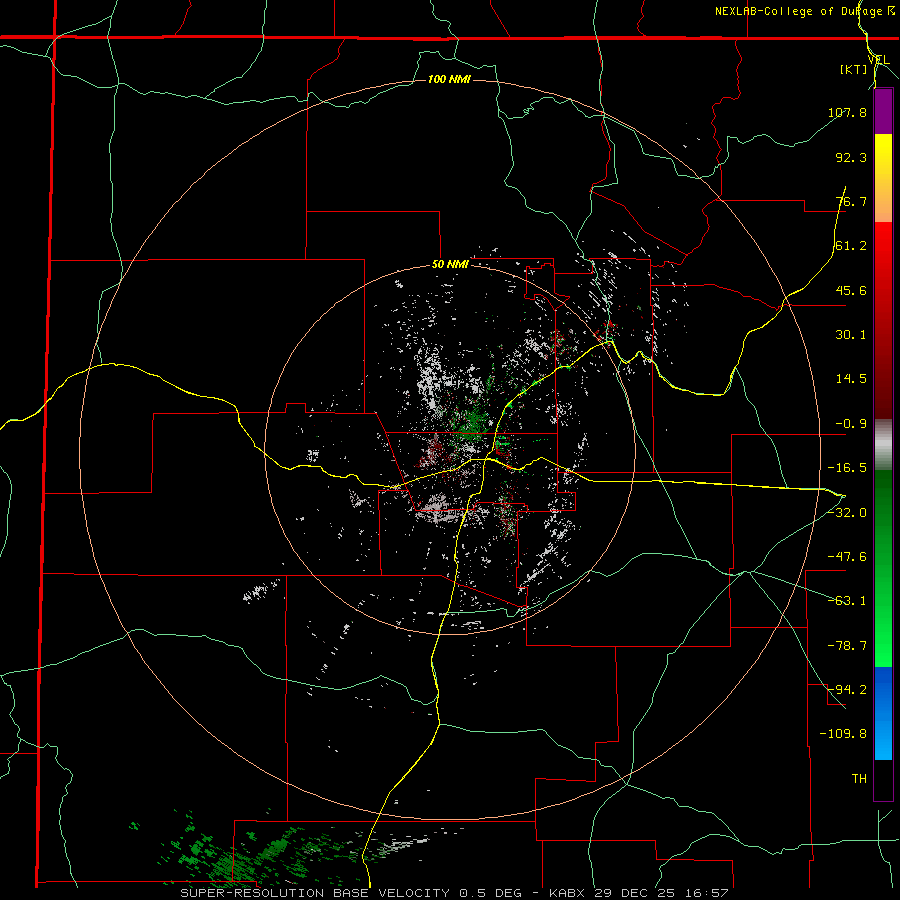Select the dark TH segment of scale
900x900 pixels.
(x=883, y=779)
